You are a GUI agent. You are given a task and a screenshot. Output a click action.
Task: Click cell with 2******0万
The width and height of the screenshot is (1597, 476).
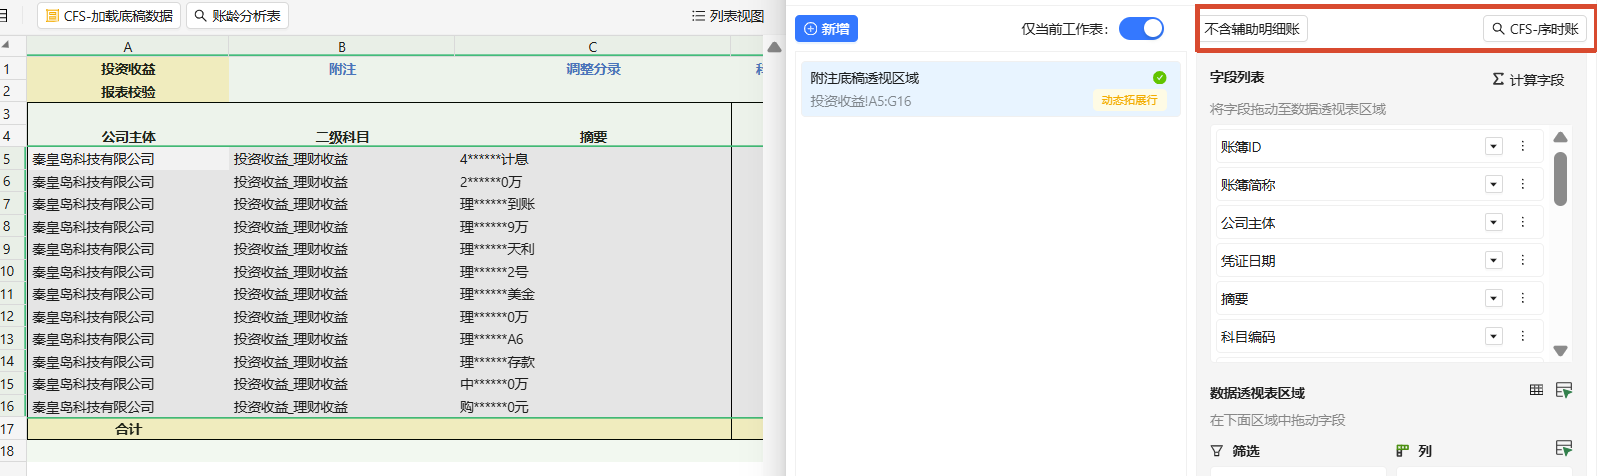click(x=593, y=182)
